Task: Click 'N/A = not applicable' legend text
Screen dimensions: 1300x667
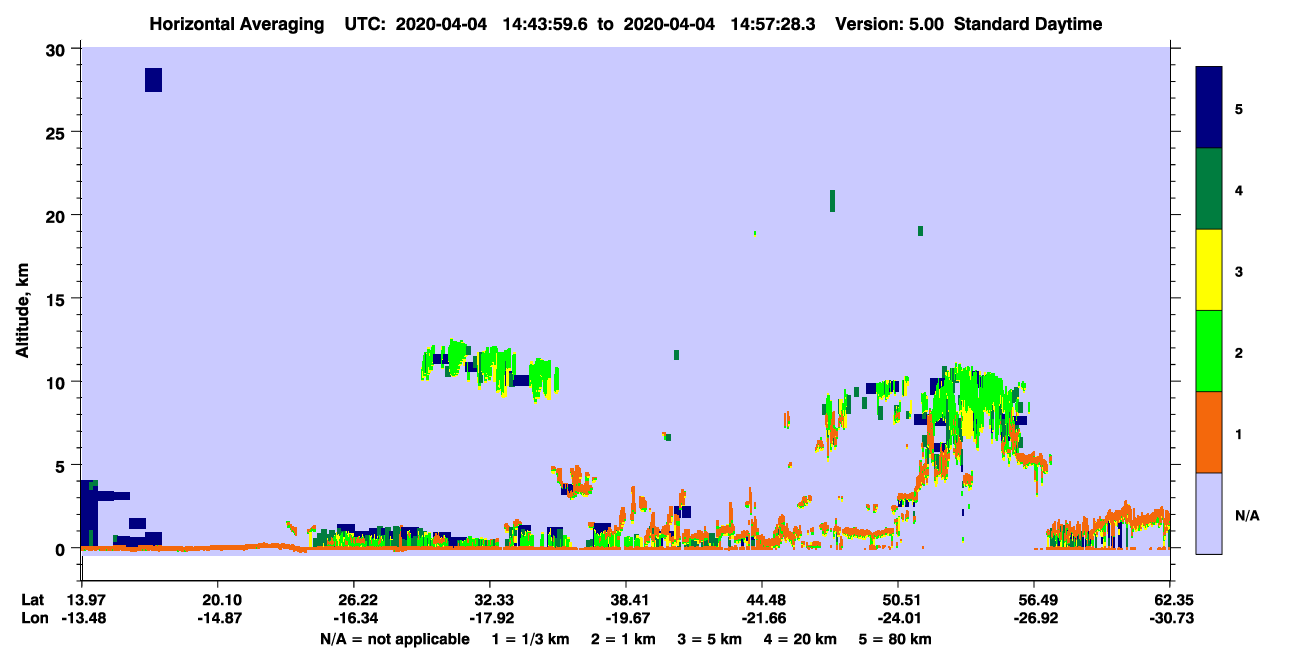Action: 394,639
